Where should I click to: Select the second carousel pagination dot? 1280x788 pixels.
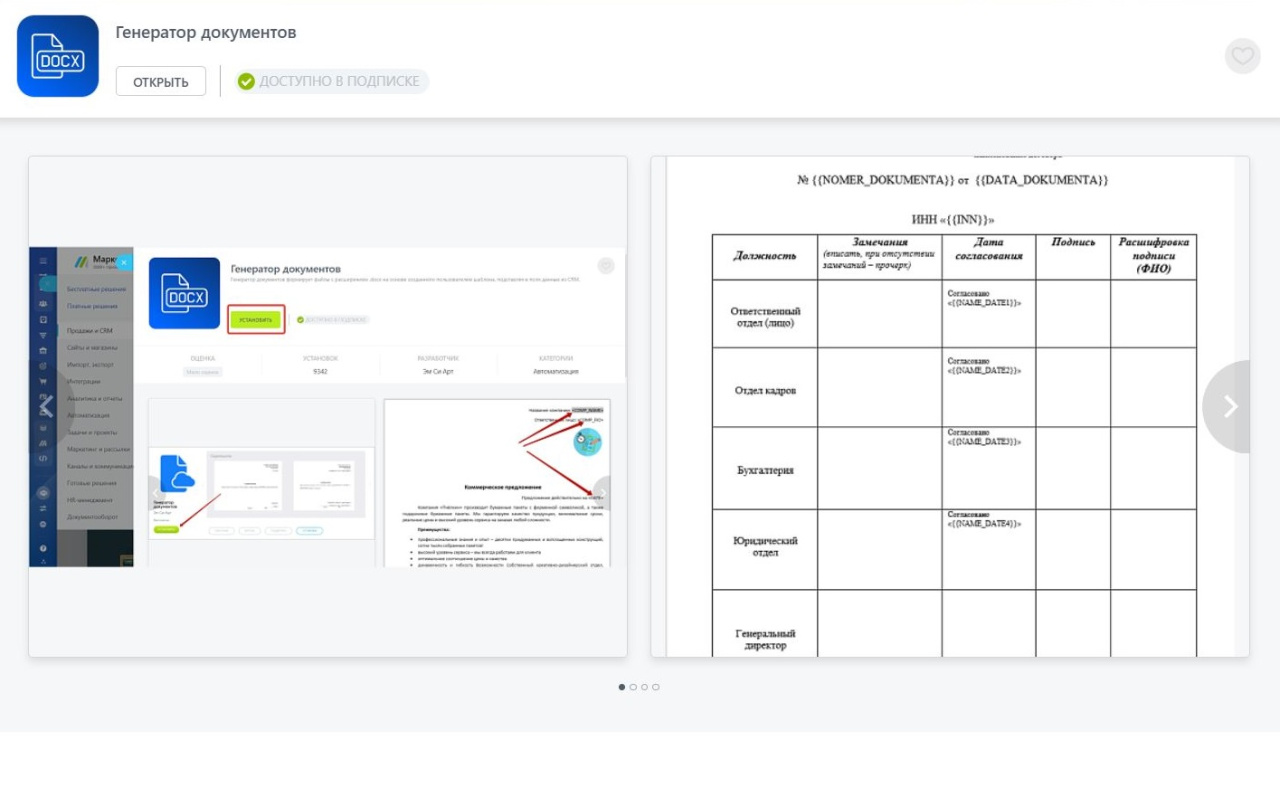coord(633,687)
